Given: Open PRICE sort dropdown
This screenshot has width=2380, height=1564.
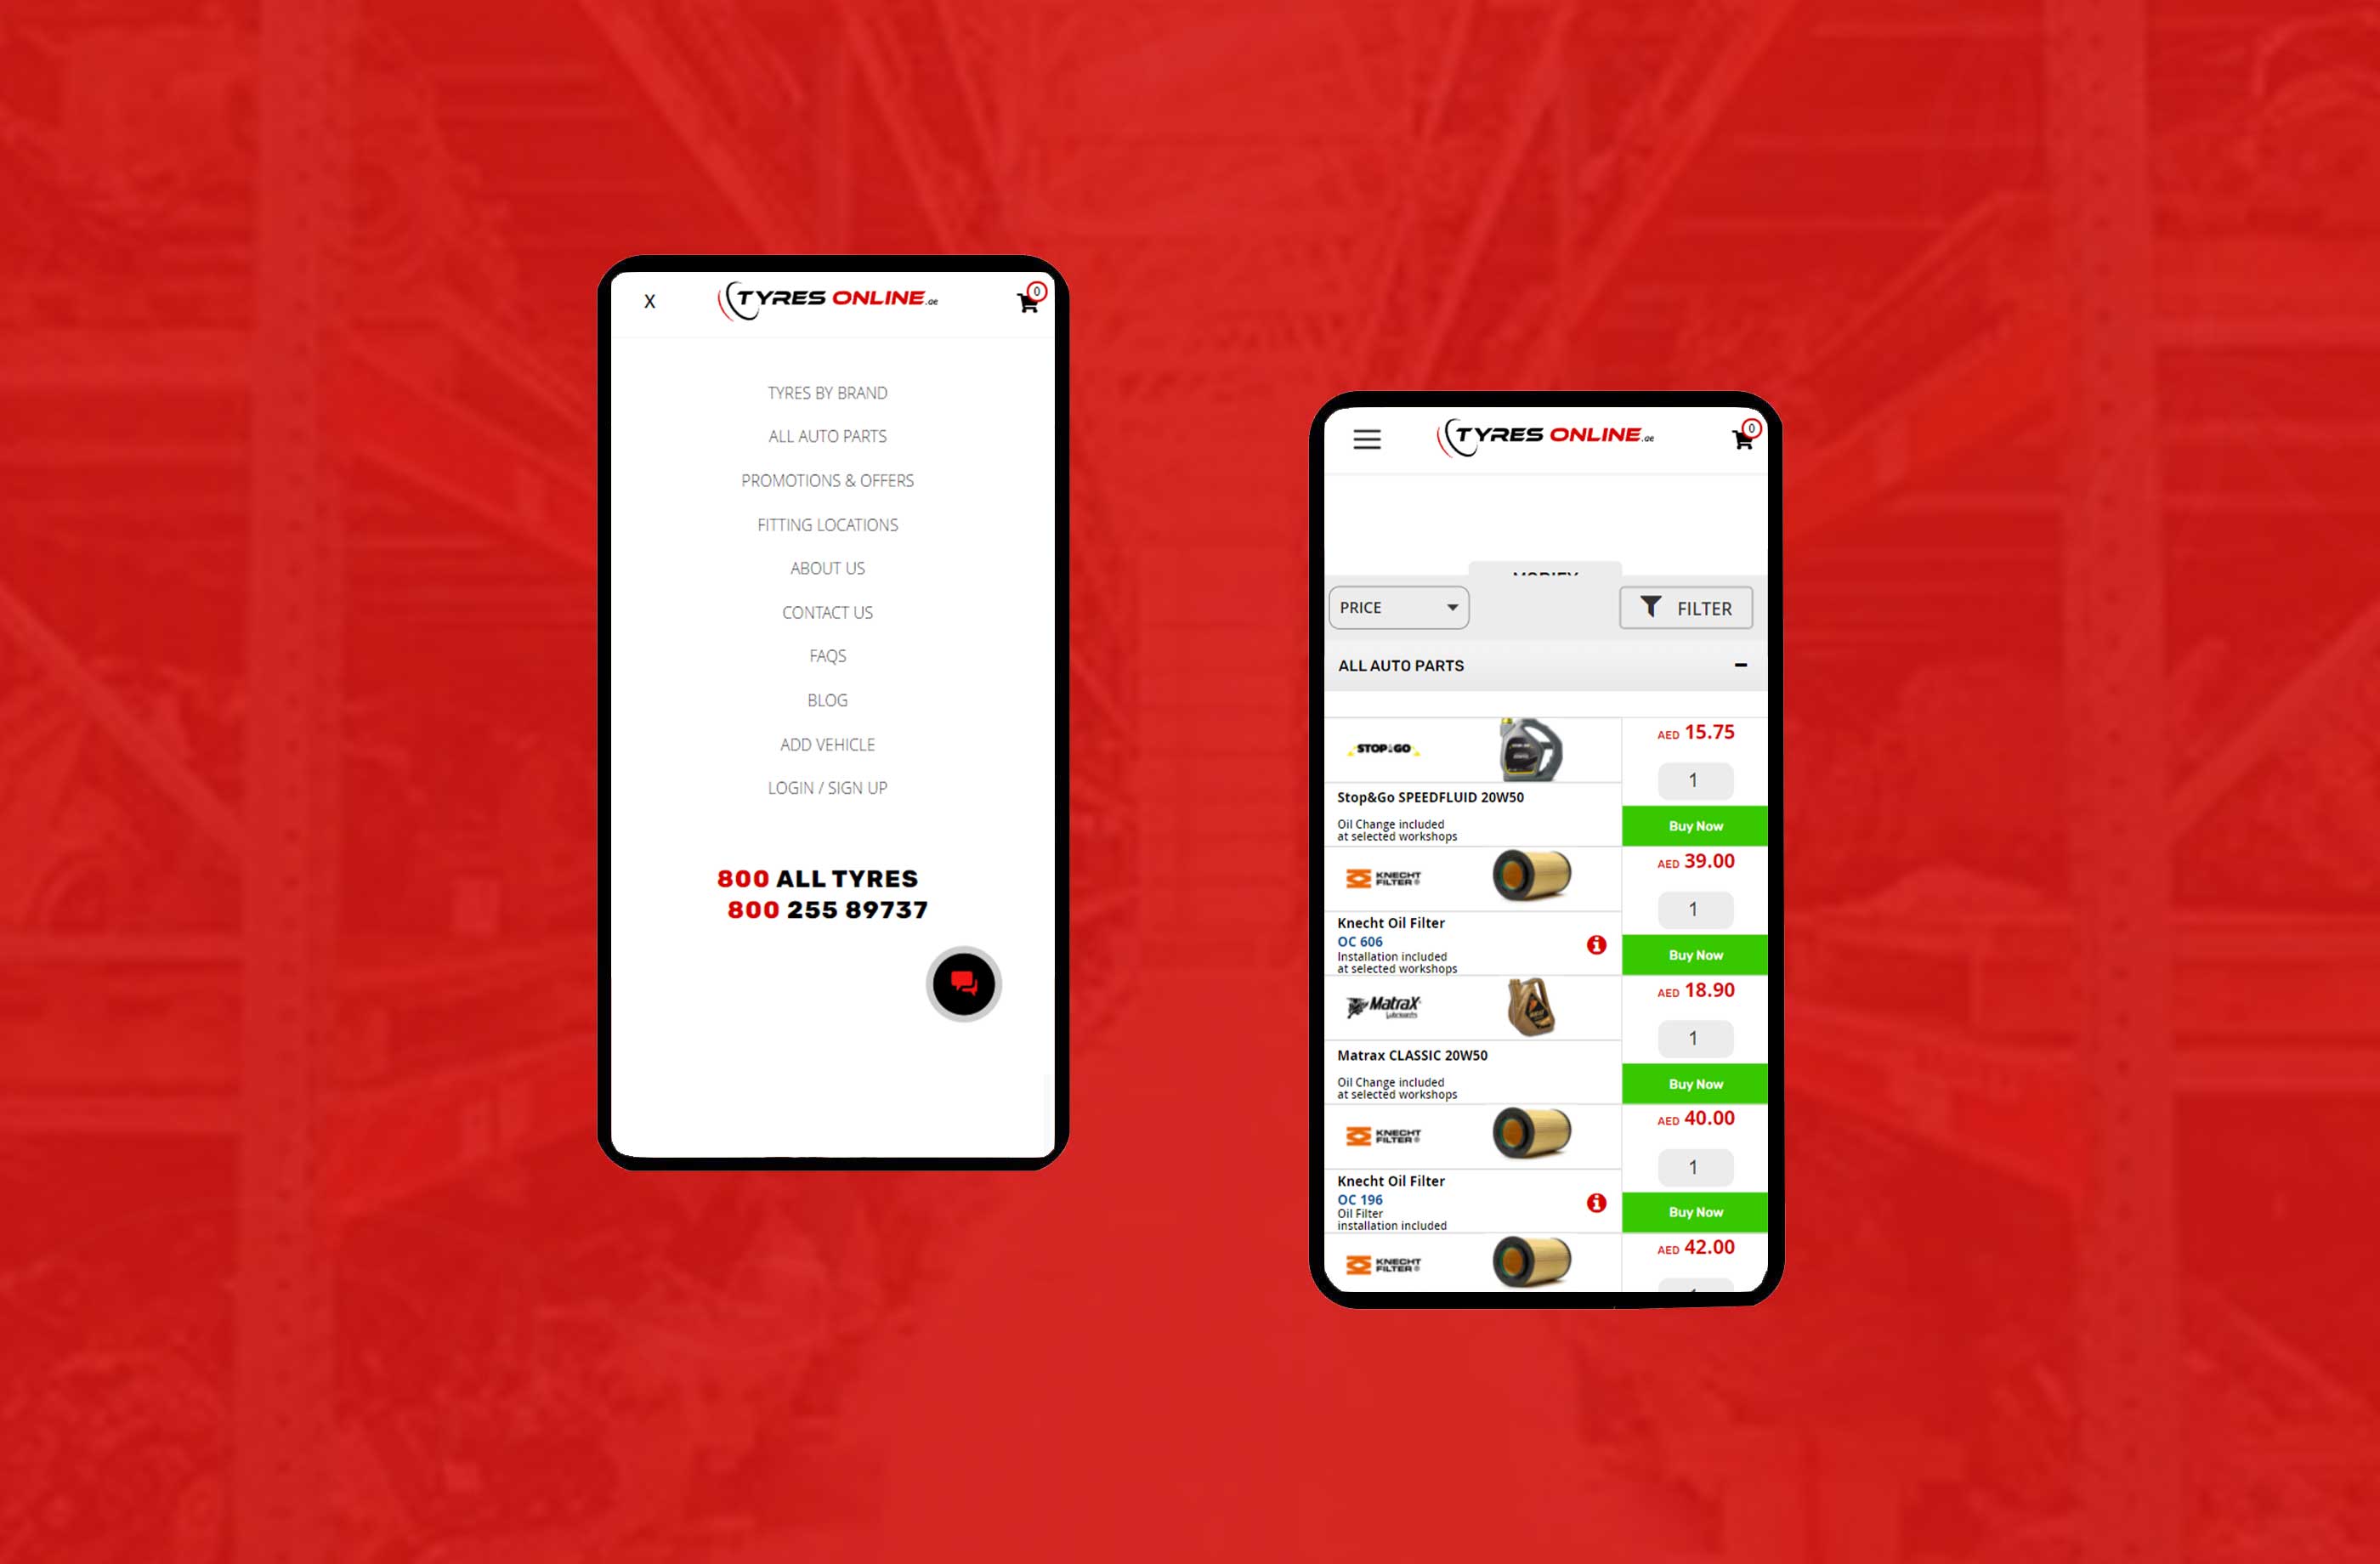Looking at the screenshot, I should pyautogui.click(x=1396, y=608).
